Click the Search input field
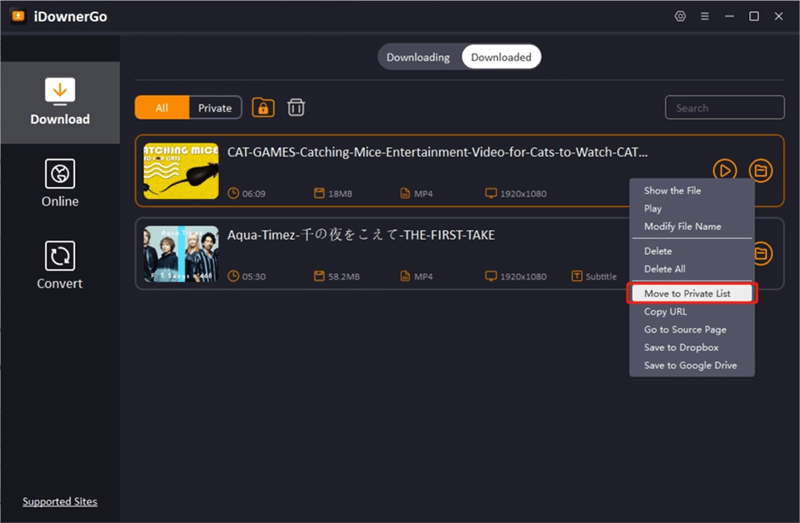The height and width of the screenshot is (523, 800). click(725, 108)
